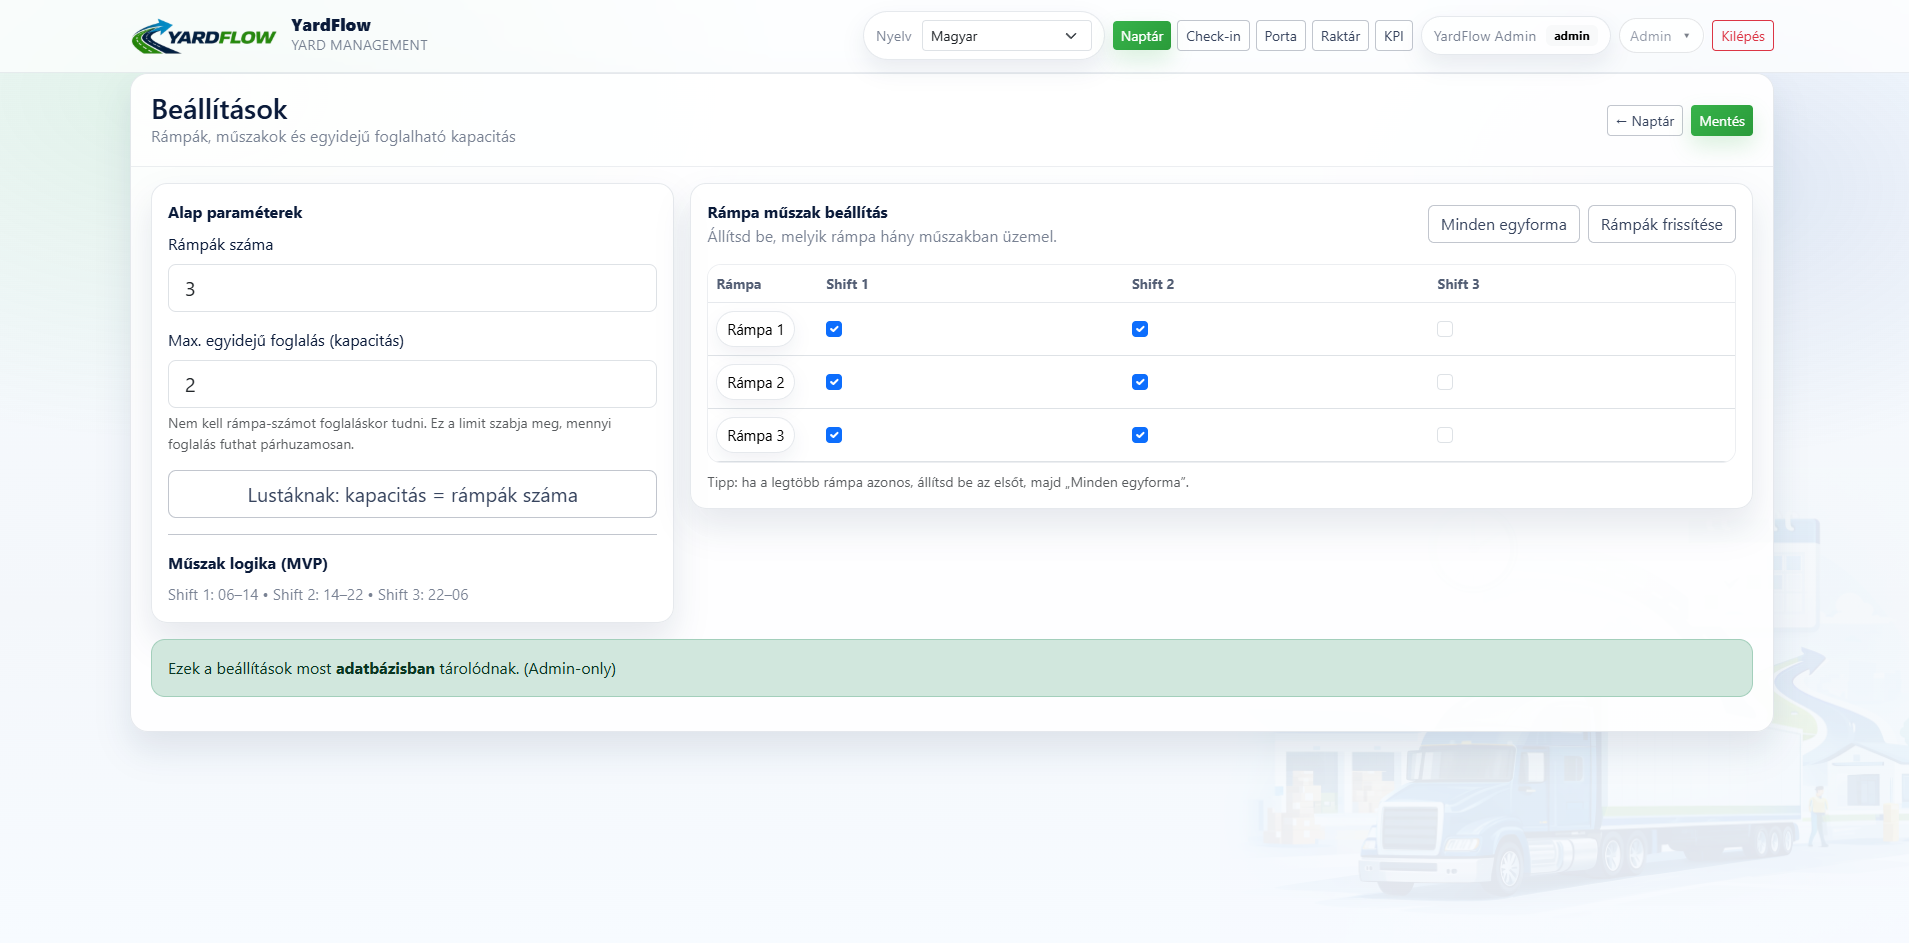Image resolution: width=1909 pixels, height=943 pixels.
Task: Open the Porta menu item
Action: click(x=1280, y=36)
